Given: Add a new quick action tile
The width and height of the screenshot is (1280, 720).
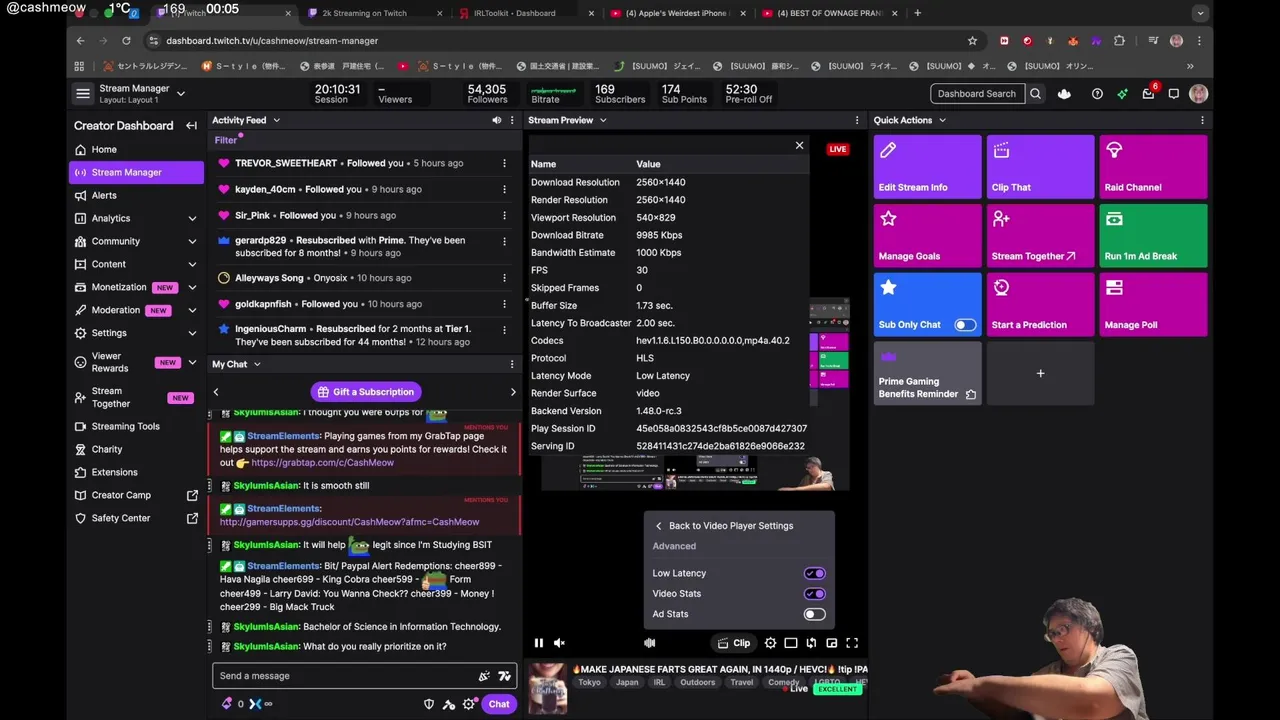Looking at the screenshot, I should [1040, 373].
